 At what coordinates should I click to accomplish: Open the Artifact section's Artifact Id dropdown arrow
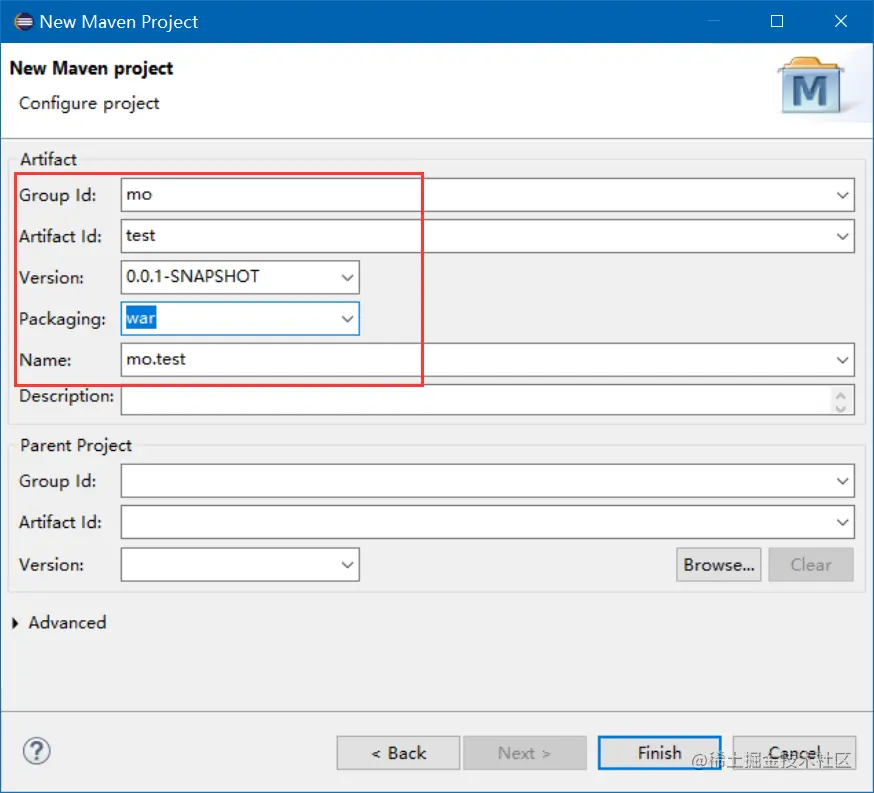842,236
